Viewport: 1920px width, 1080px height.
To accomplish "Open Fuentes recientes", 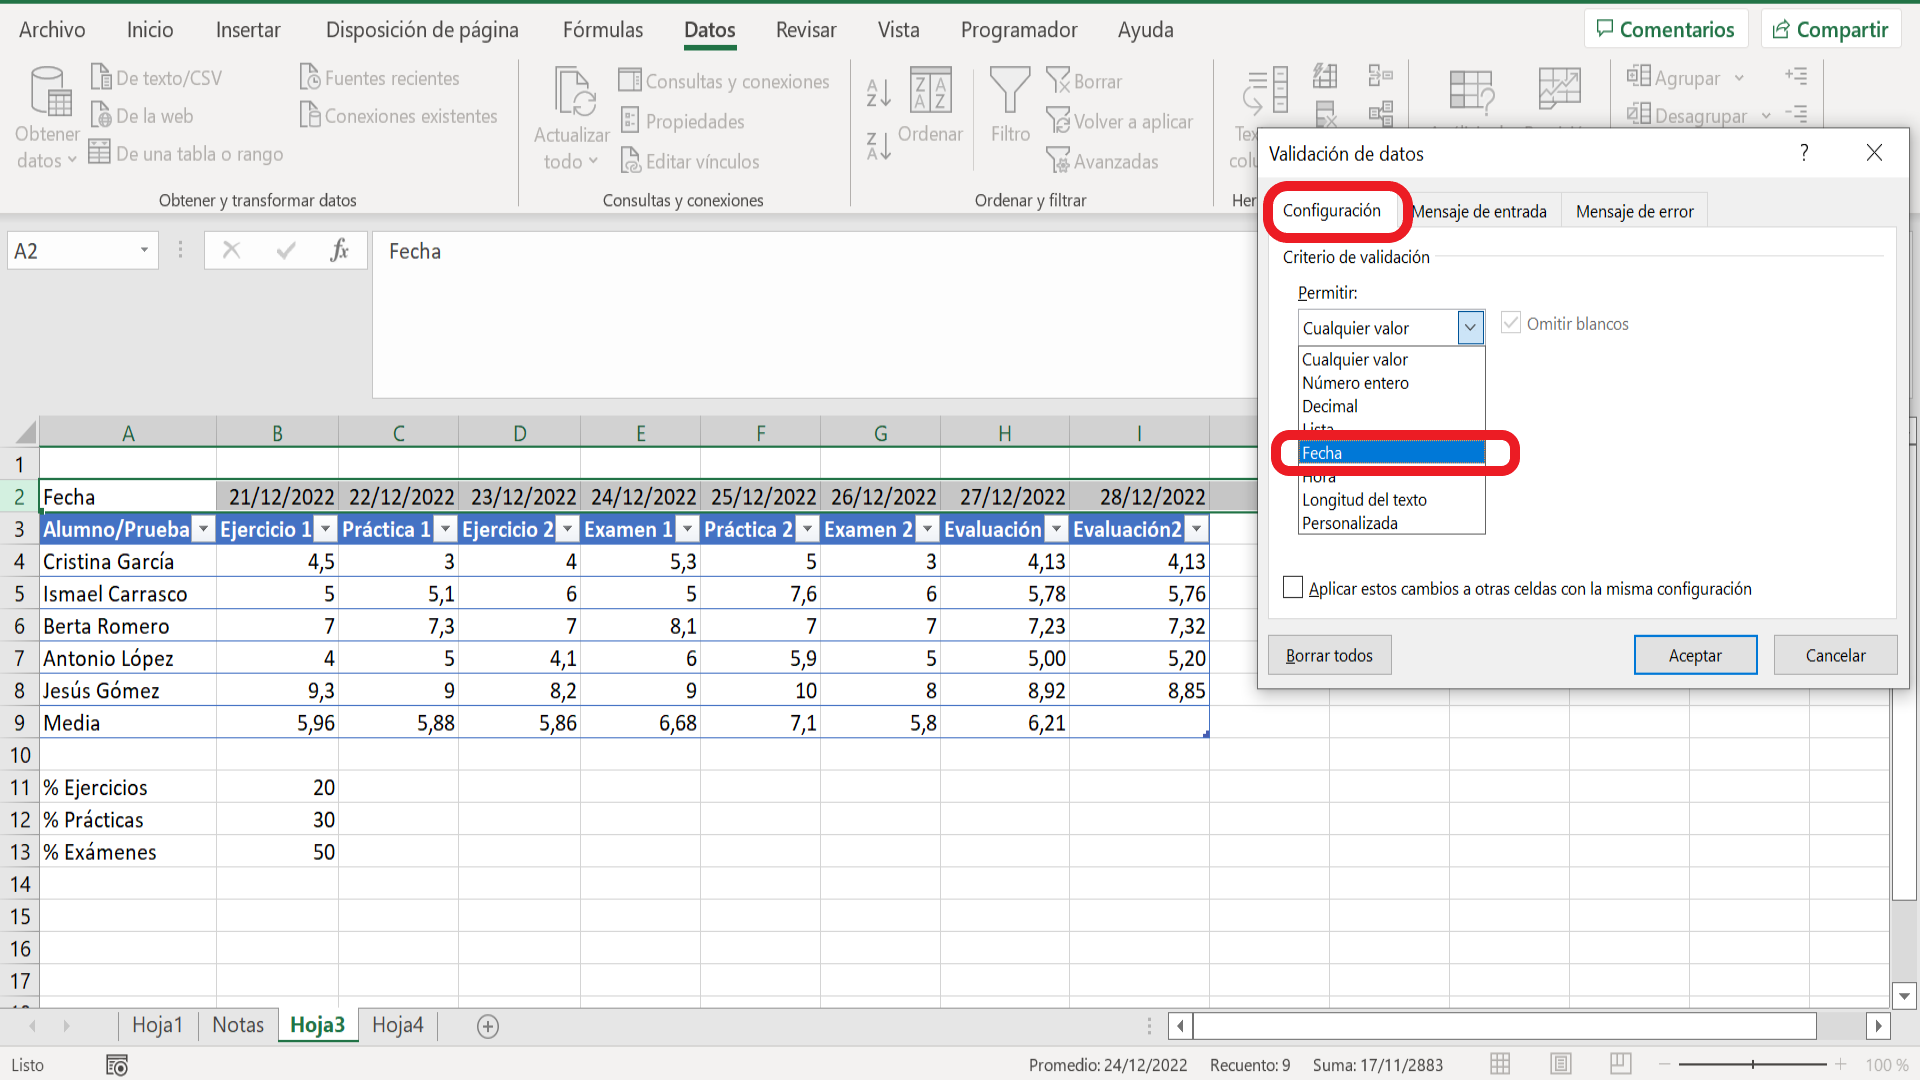I will click(x=380, y=78).
